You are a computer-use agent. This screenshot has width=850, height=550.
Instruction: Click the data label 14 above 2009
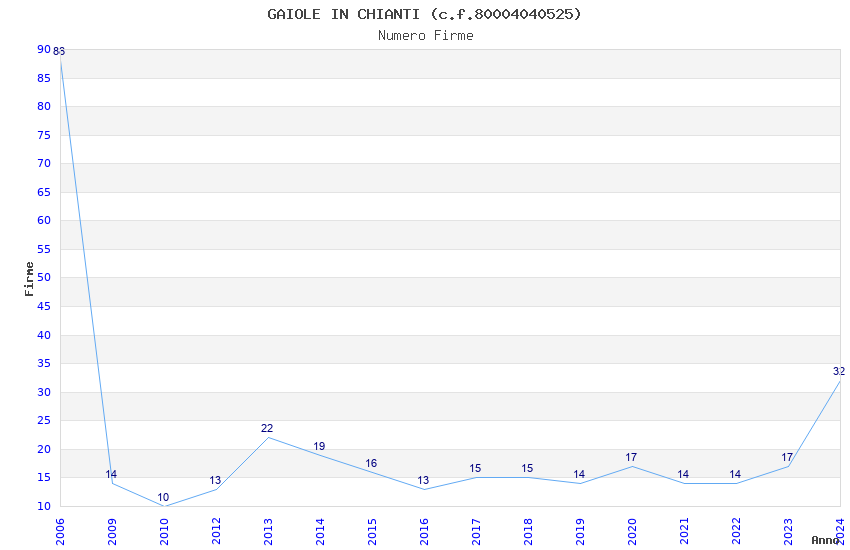111,474
